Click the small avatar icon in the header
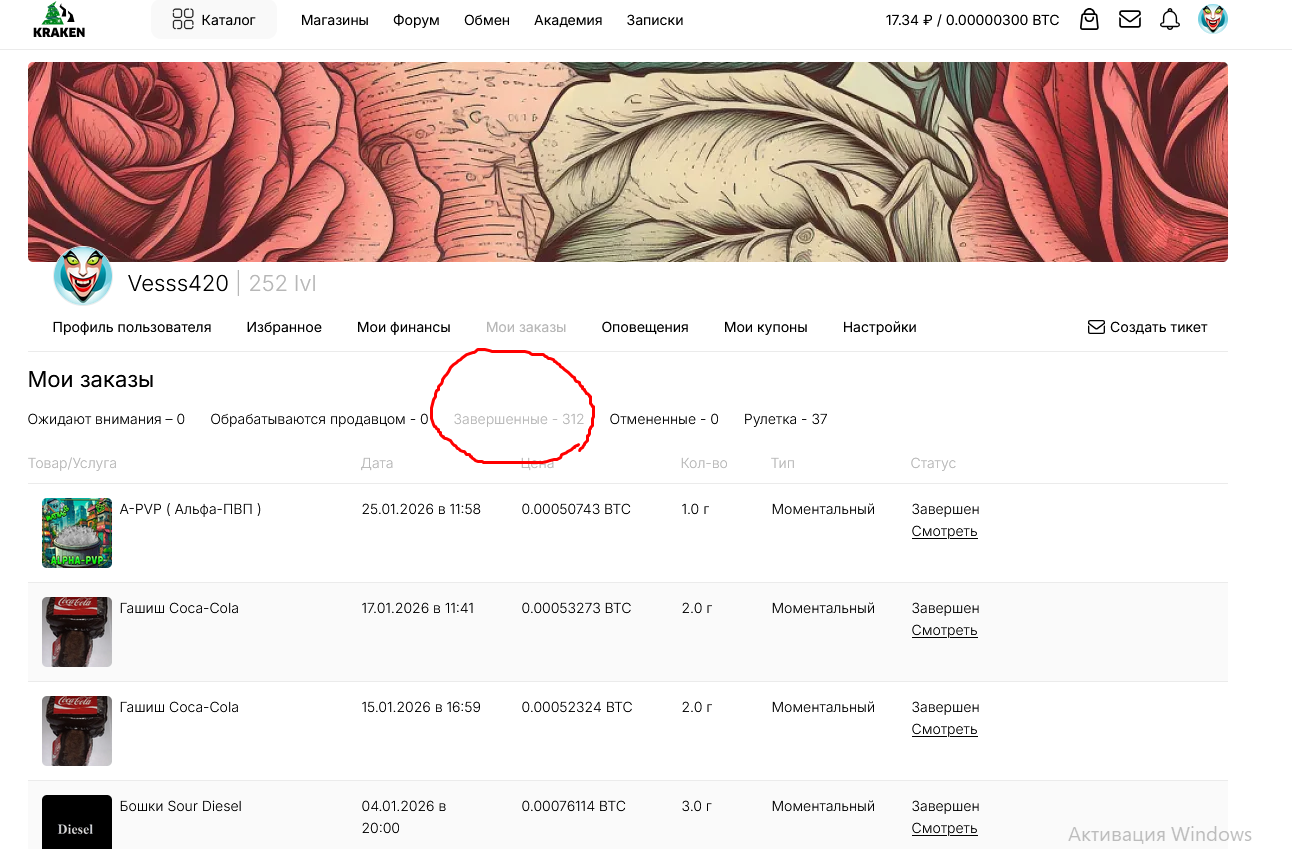Viewport: 1292px width, 849px height. point(1213,20)
